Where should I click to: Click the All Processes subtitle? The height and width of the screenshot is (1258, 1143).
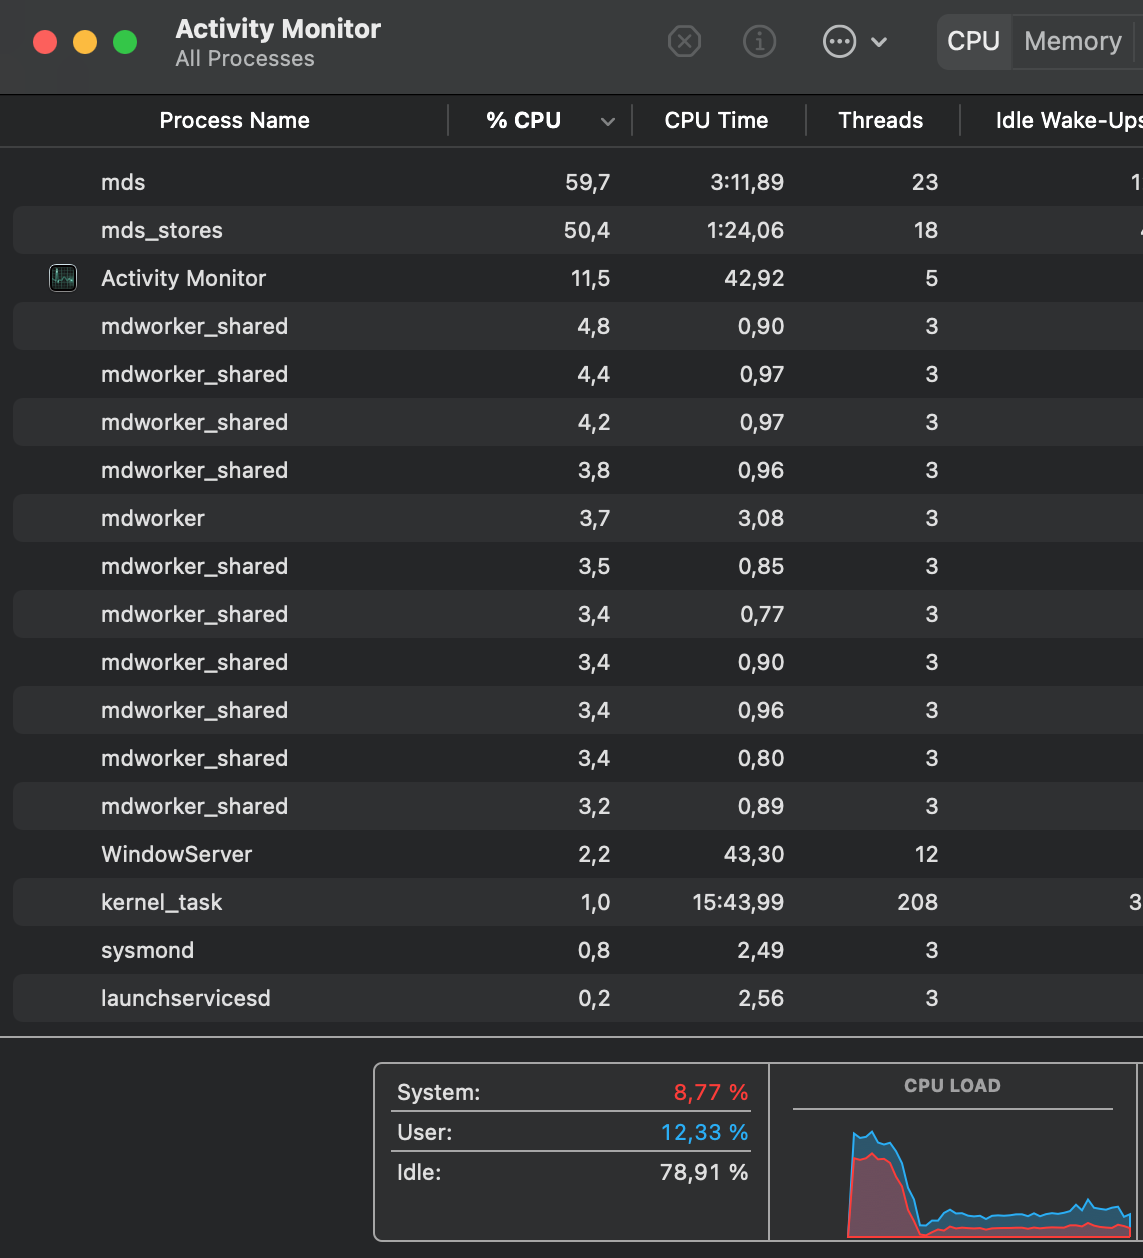pos(245,59)
